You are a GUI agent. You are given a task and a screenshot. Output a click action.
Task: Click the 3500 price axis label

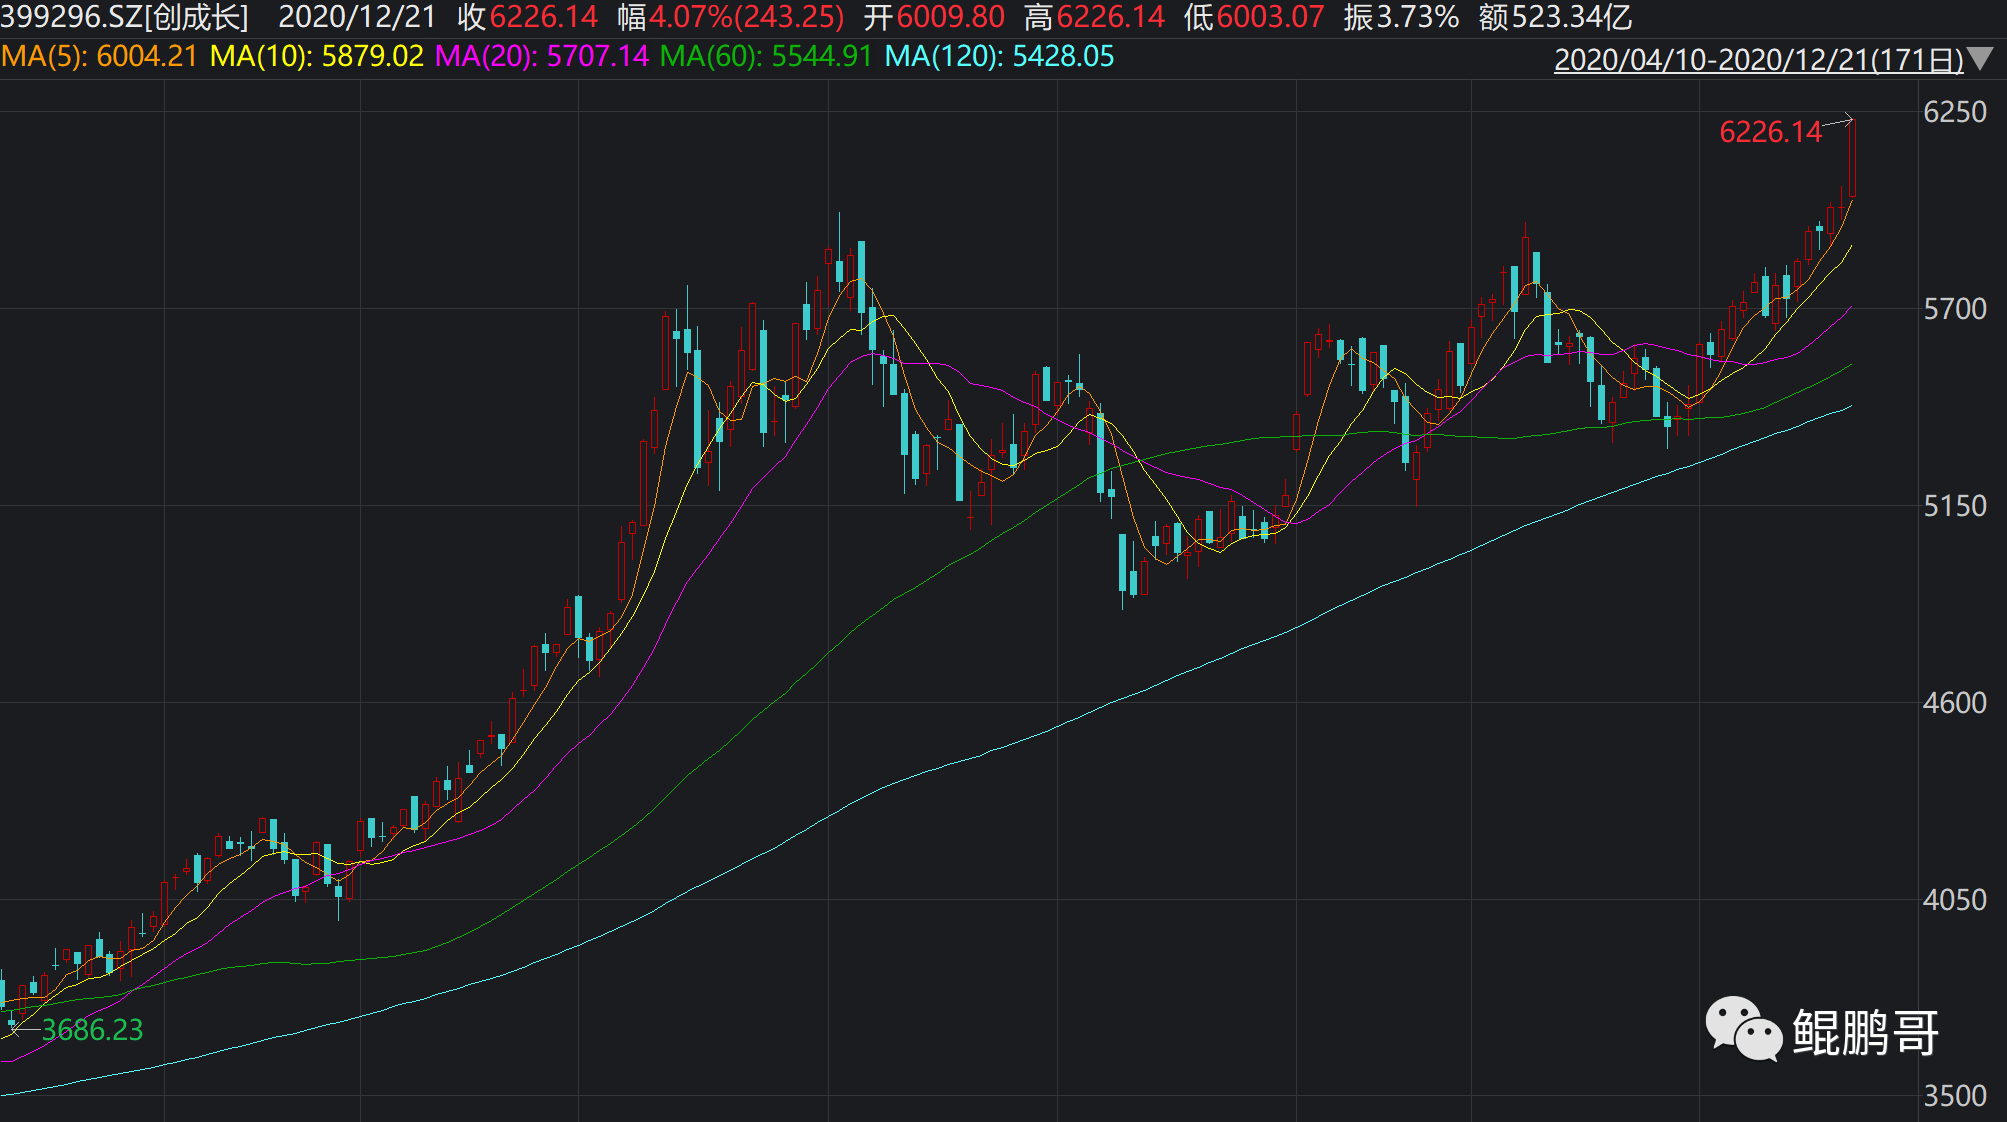point(1955,1096)
